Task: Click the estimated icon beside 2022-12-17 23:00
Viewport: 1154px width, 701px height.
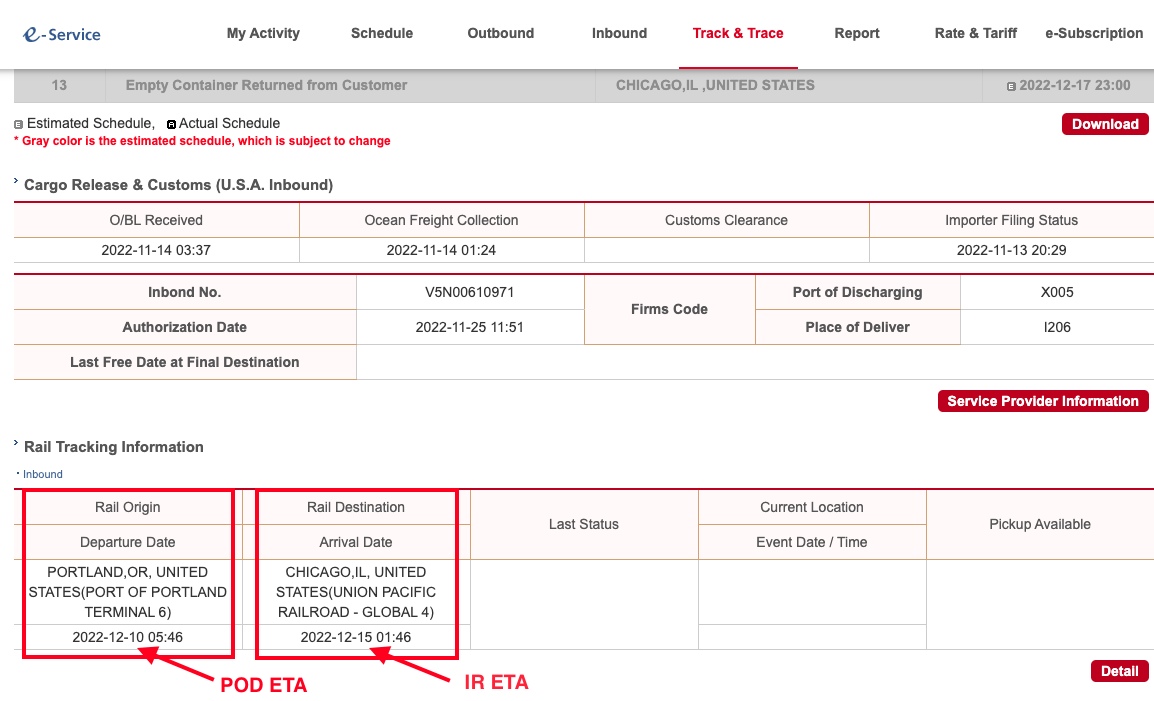Action: (x=1011, y=86)
